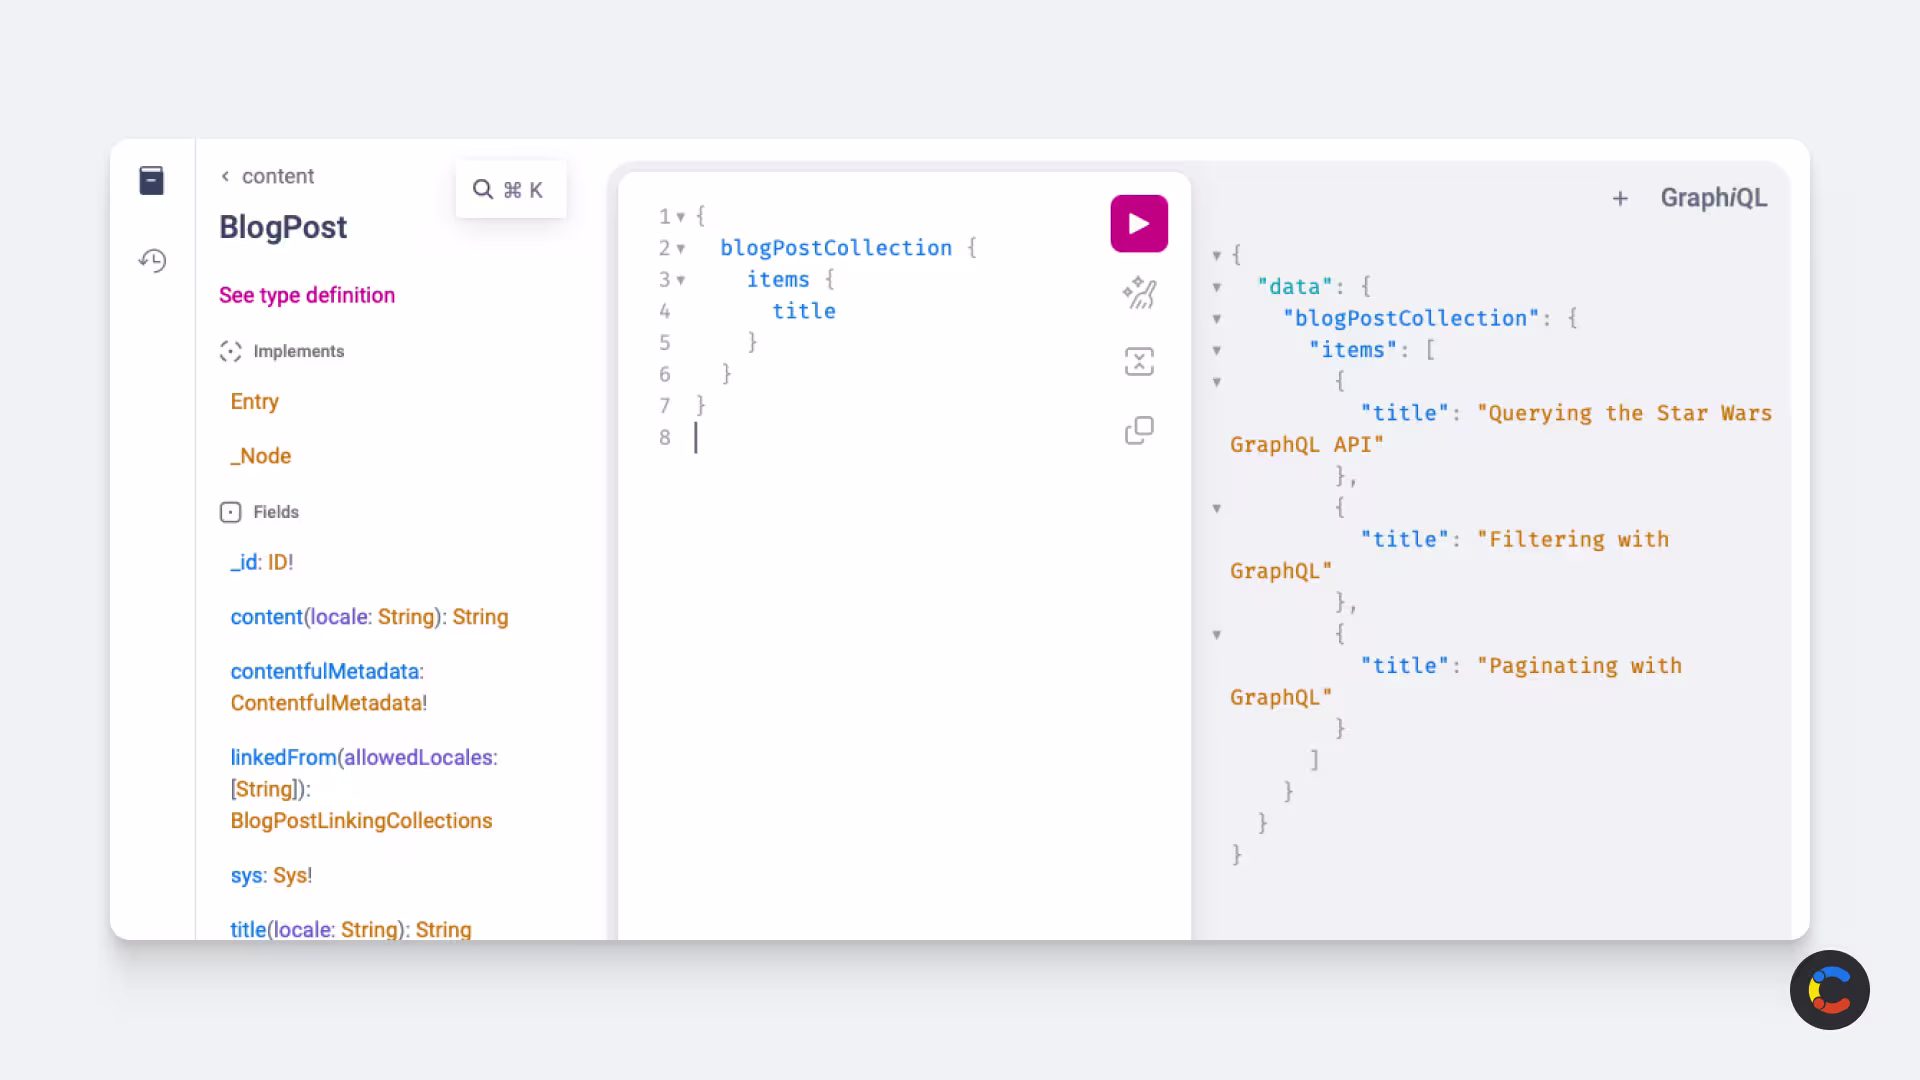This screenshot has height=1080, width=1920.
Task: Open the linkedFrom field documentation
Action: 283,757
